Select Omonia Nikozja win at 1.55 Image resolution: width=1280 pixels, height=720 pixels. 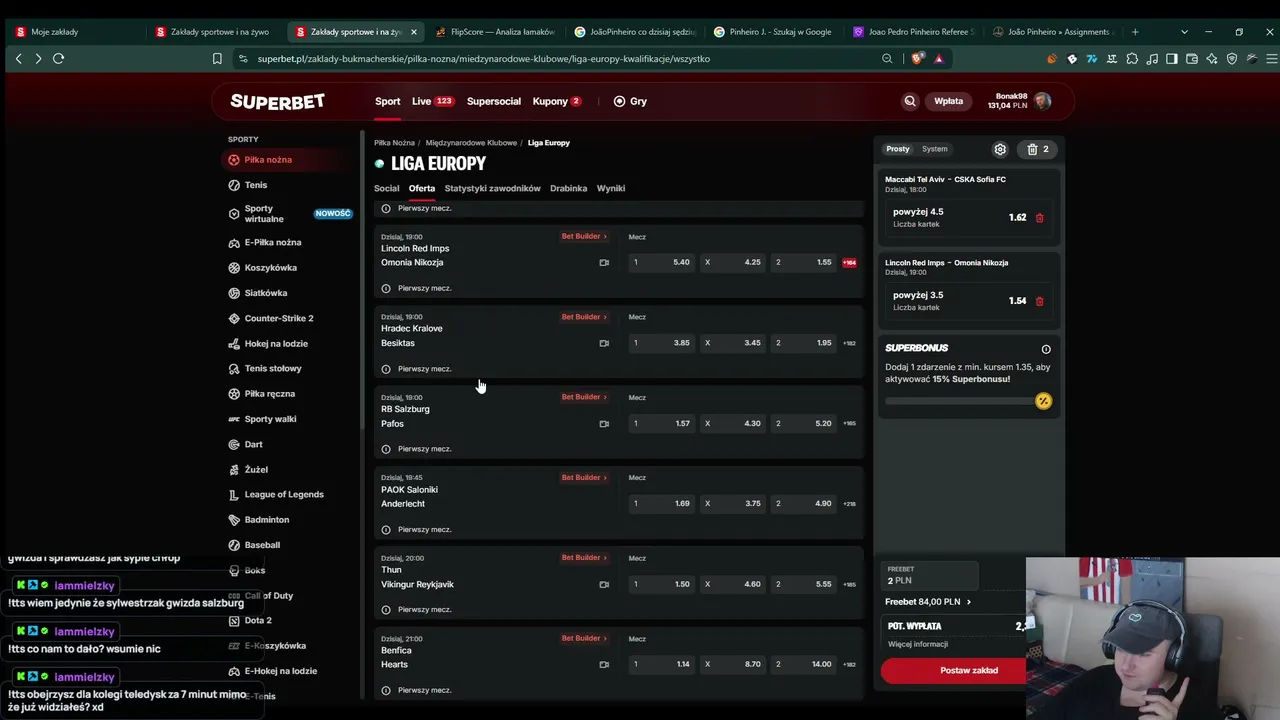(804, 262)
